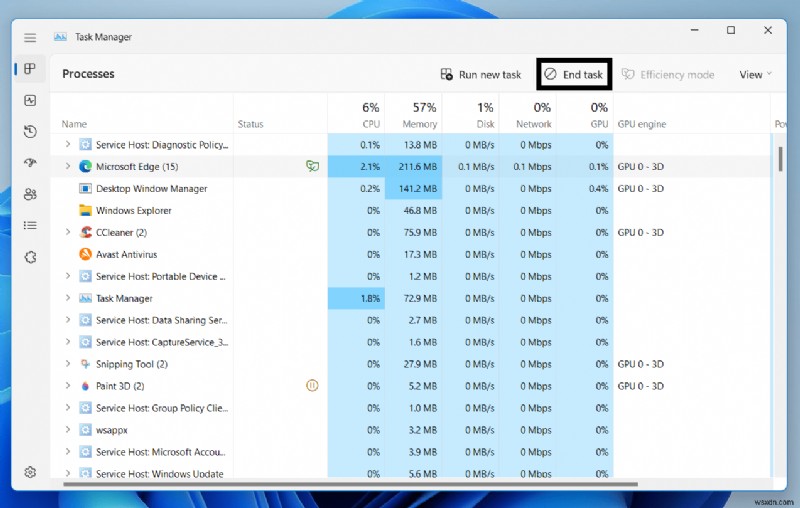Expand Service Host: Diagnostic Policy row

pyautogui.click(x=67, y=144)
